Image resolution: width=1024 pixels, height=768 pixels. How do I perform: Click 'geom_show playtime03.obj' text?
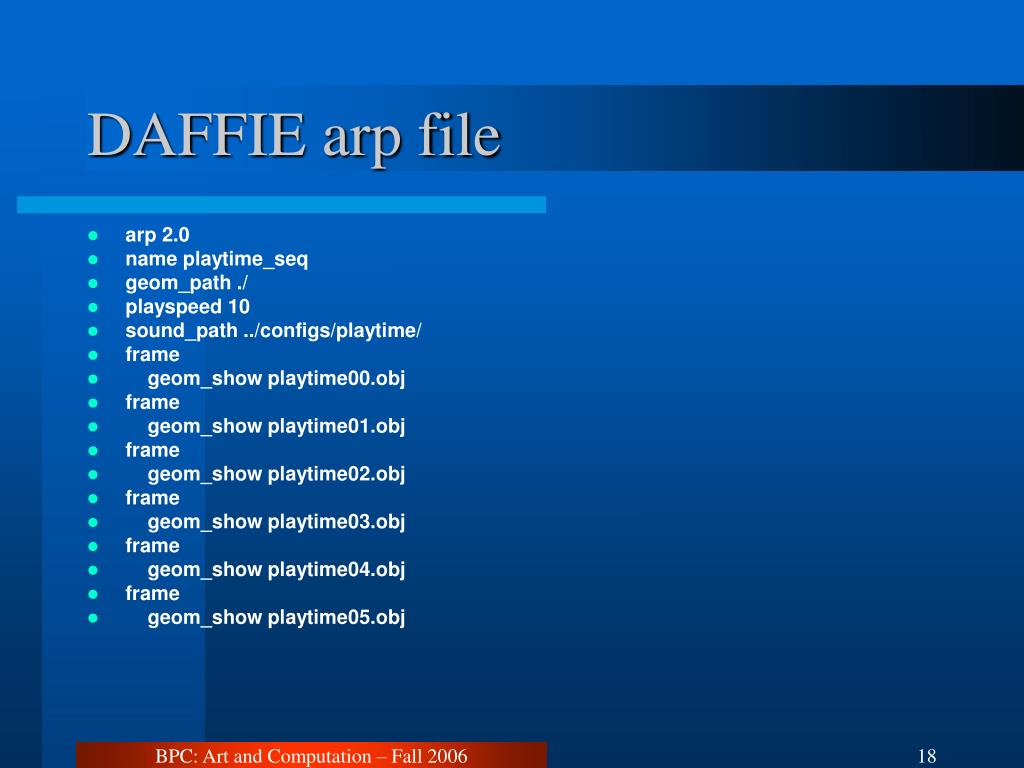point(276,522)
